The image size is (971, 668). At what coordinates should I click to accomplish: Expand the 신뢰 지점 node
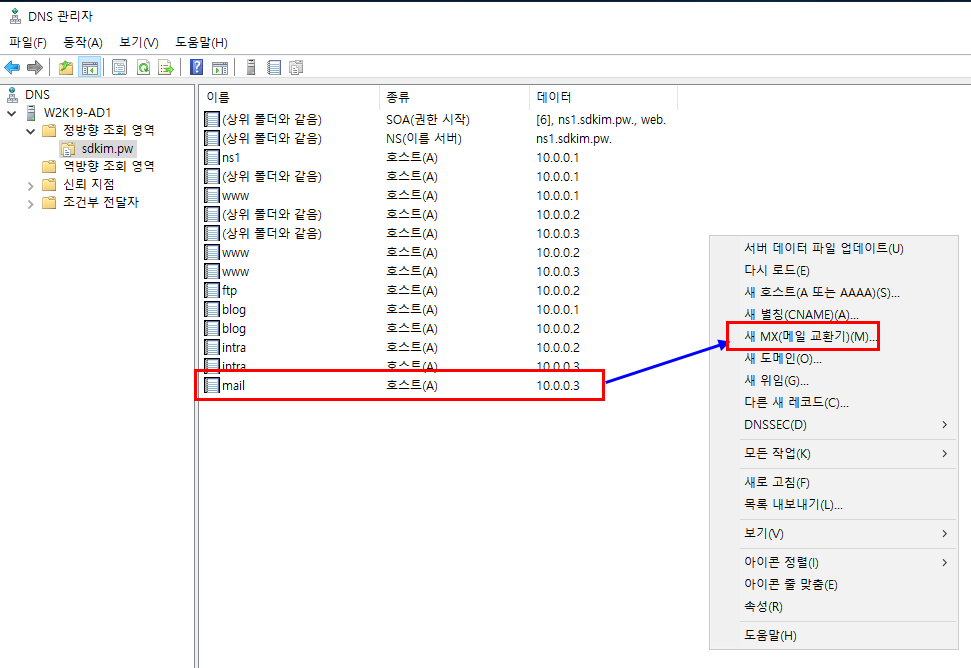click(x=30, y=185)
